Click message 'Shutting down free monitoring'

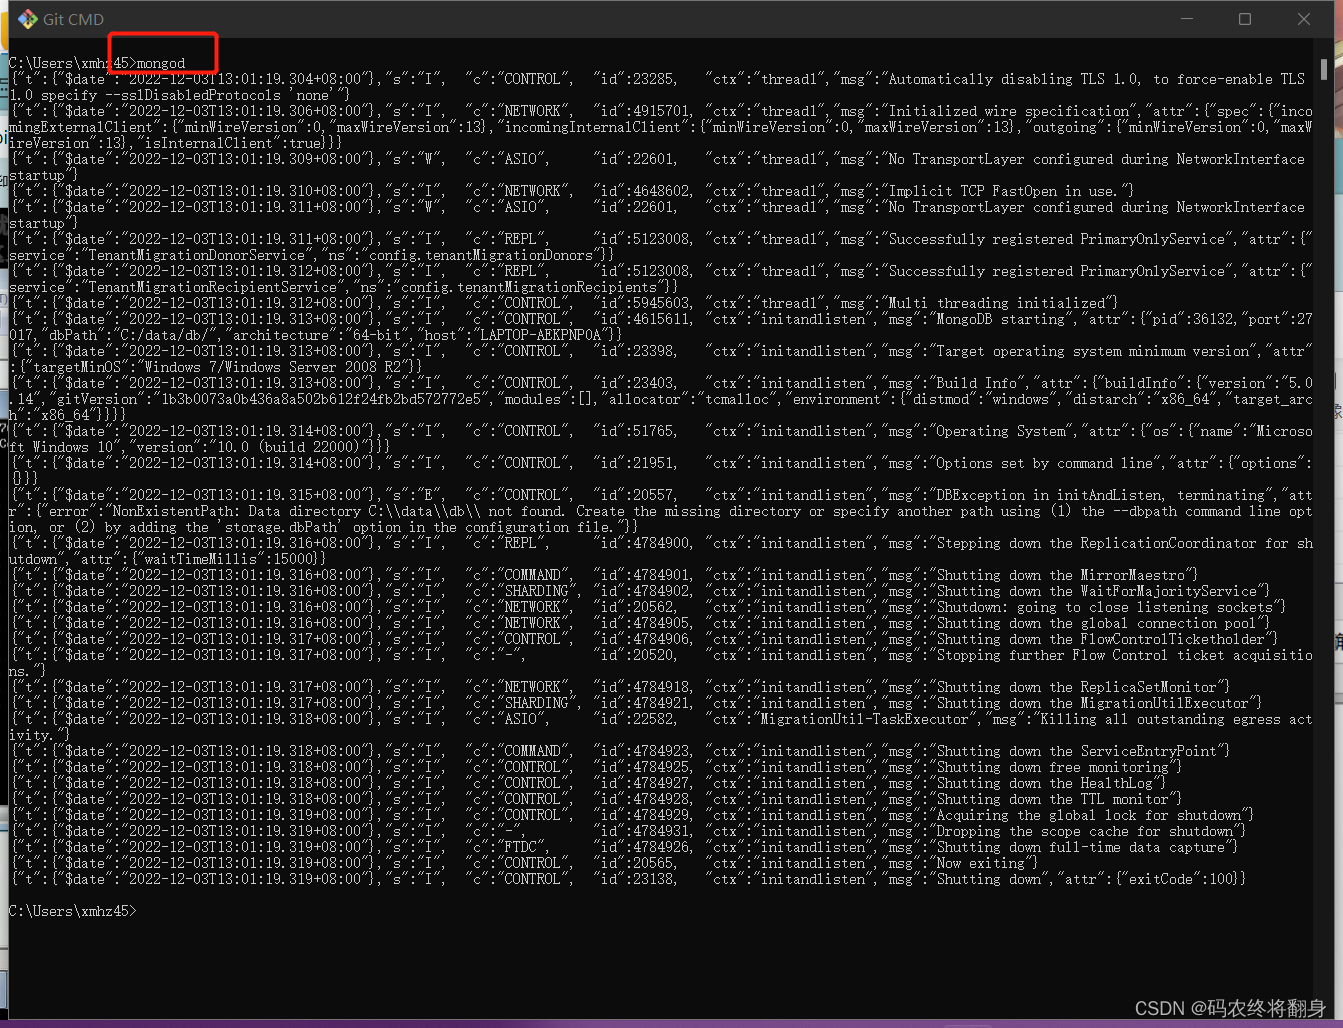click(1053, 767)
